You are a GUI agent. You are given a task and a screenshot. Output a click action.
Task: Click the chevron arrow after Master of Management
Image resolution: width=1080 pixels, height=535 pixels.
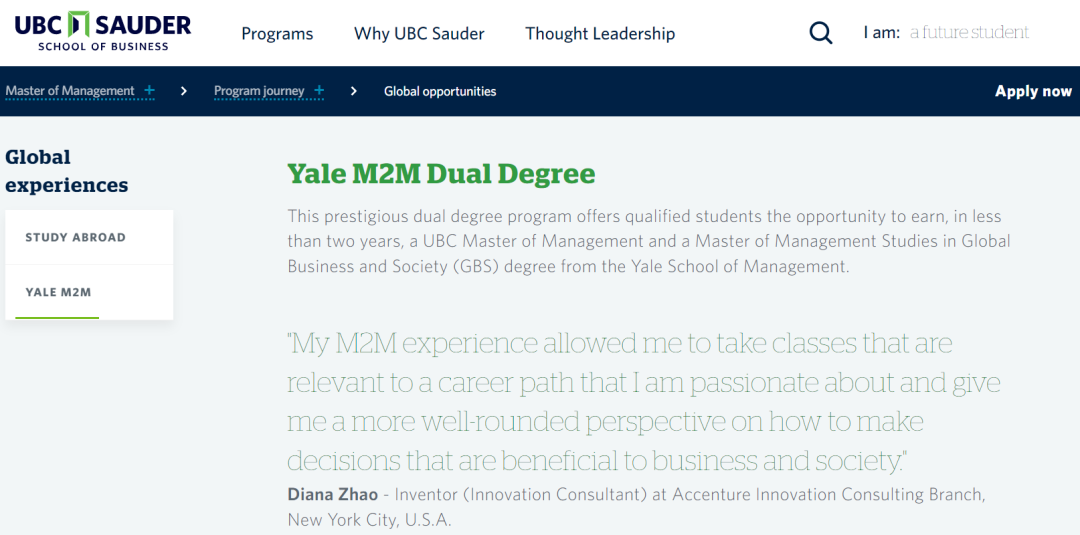[x=184, y=91]
